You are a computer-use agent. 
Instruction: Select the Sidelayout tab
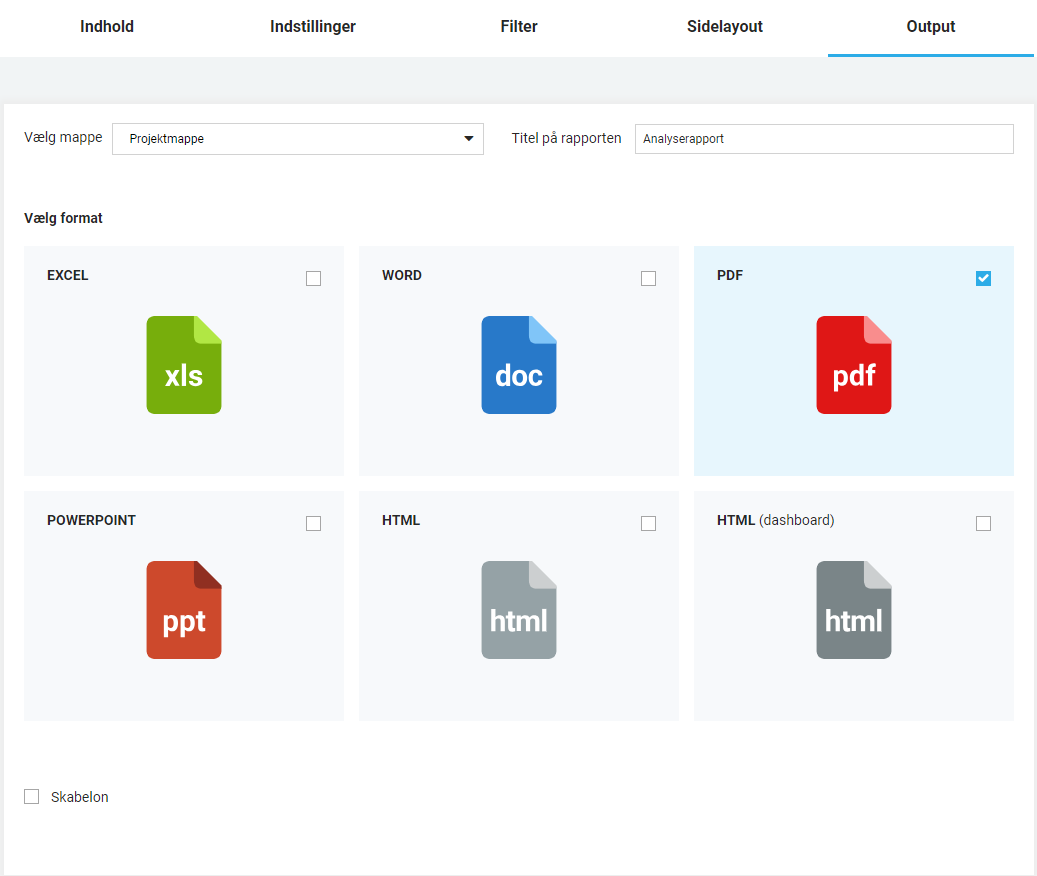[x=725, y=26]
